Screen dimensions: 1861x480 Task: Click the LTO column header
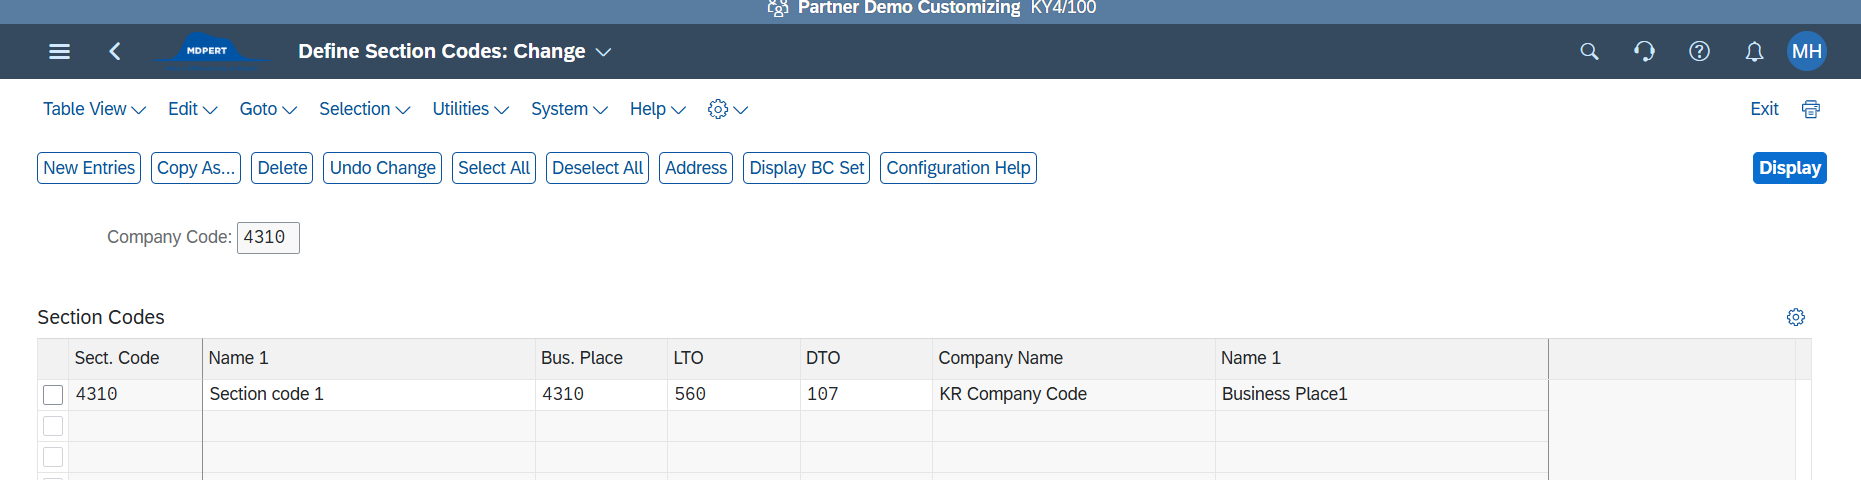pyautogui.click(x=733, y=358)
